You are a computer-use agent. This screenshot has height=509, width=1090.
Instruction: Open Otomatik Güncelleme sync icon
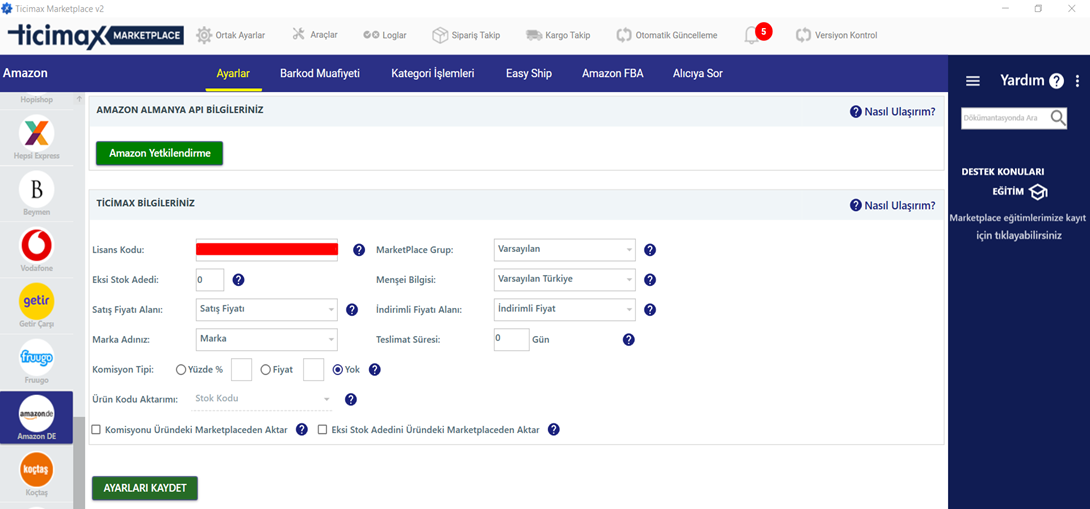[624, 35]
